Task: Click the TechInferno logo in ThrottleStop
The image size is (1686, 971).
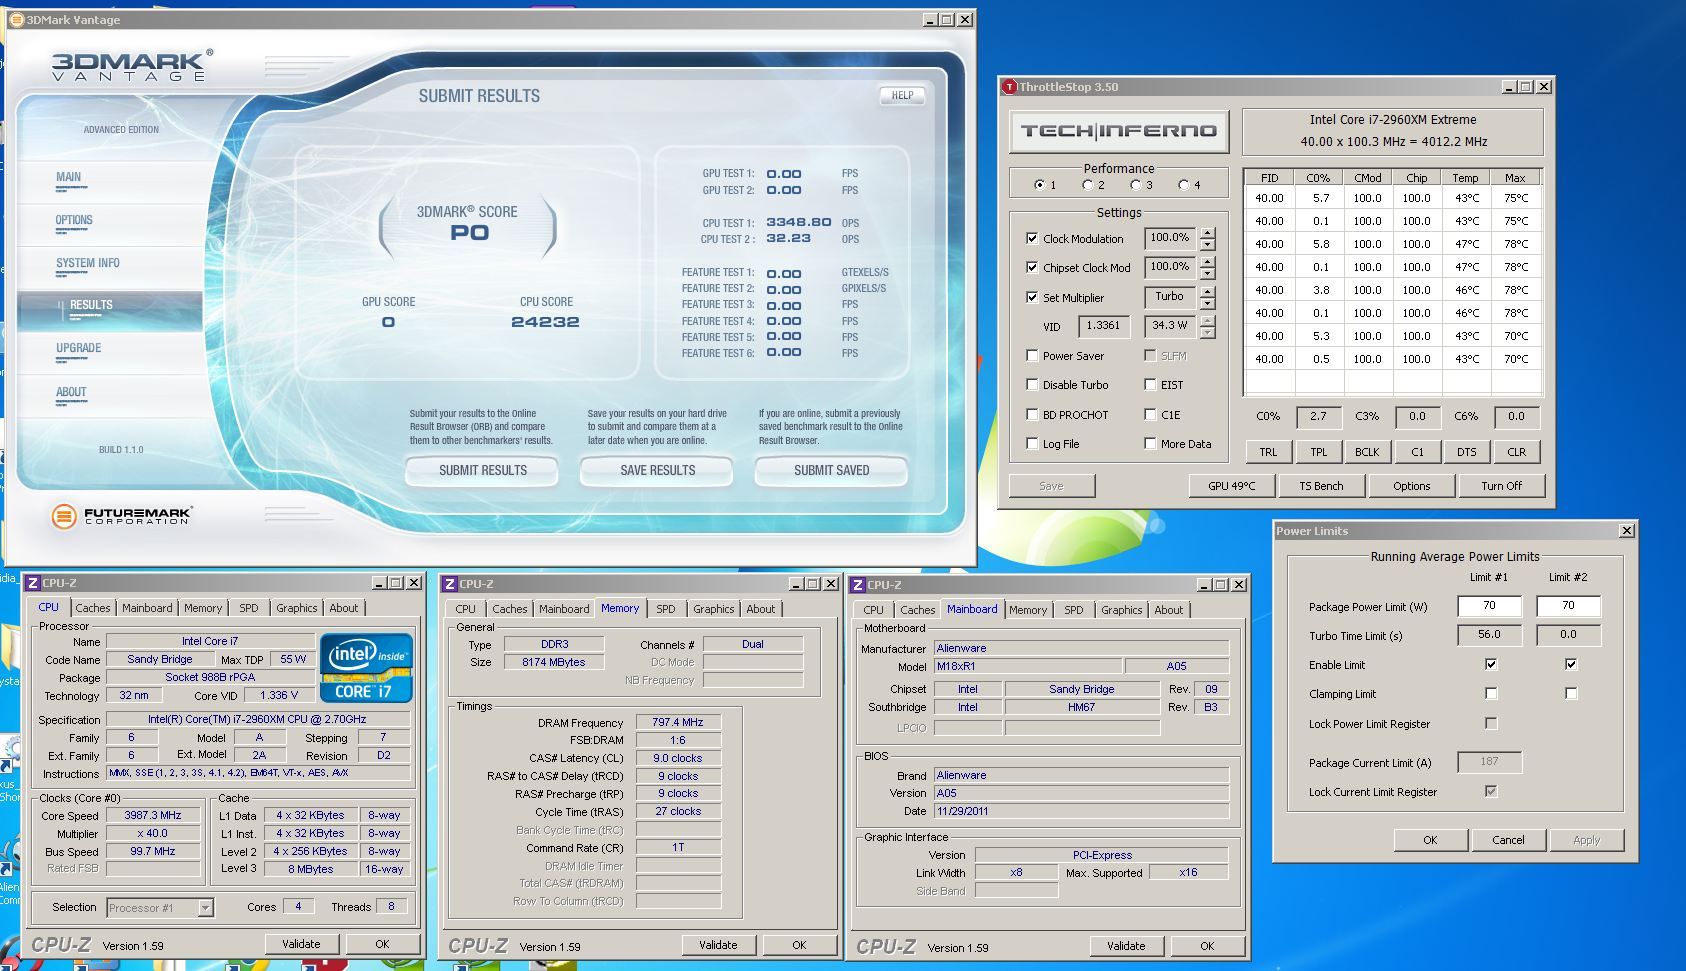Action: 1118,131
